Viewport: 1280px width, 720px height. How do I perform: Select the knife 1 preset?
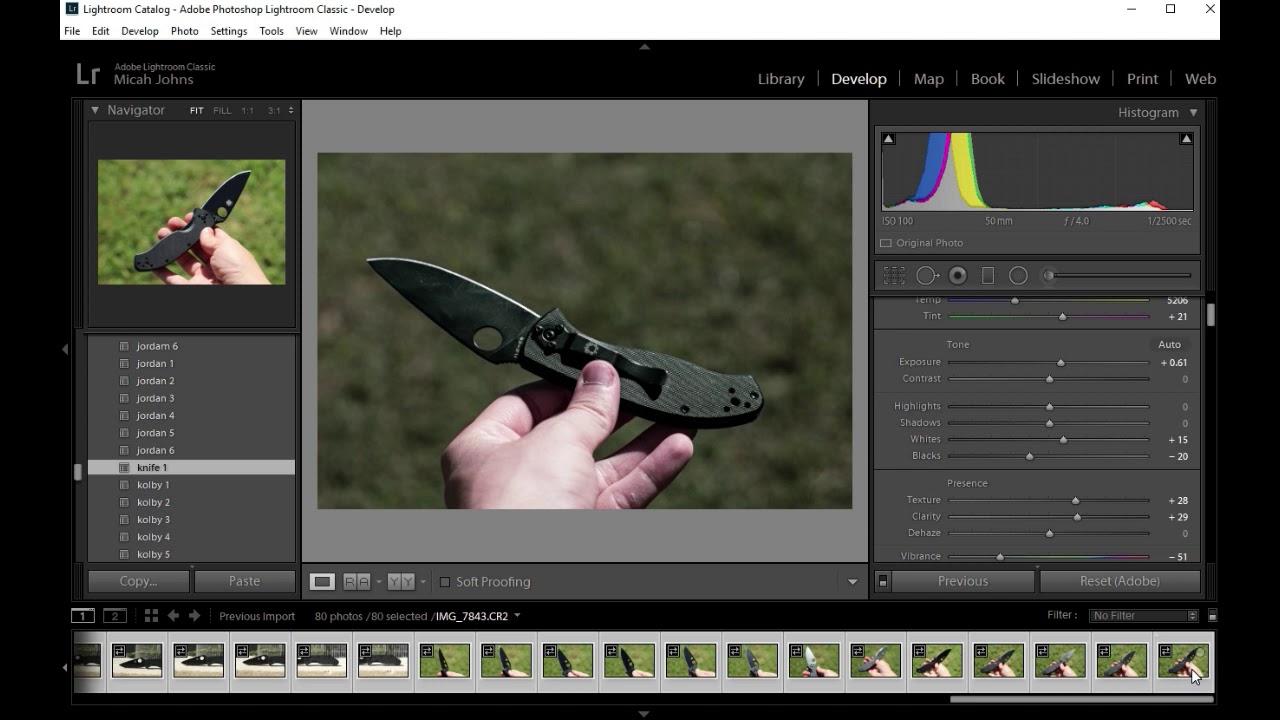click(191, 468)
